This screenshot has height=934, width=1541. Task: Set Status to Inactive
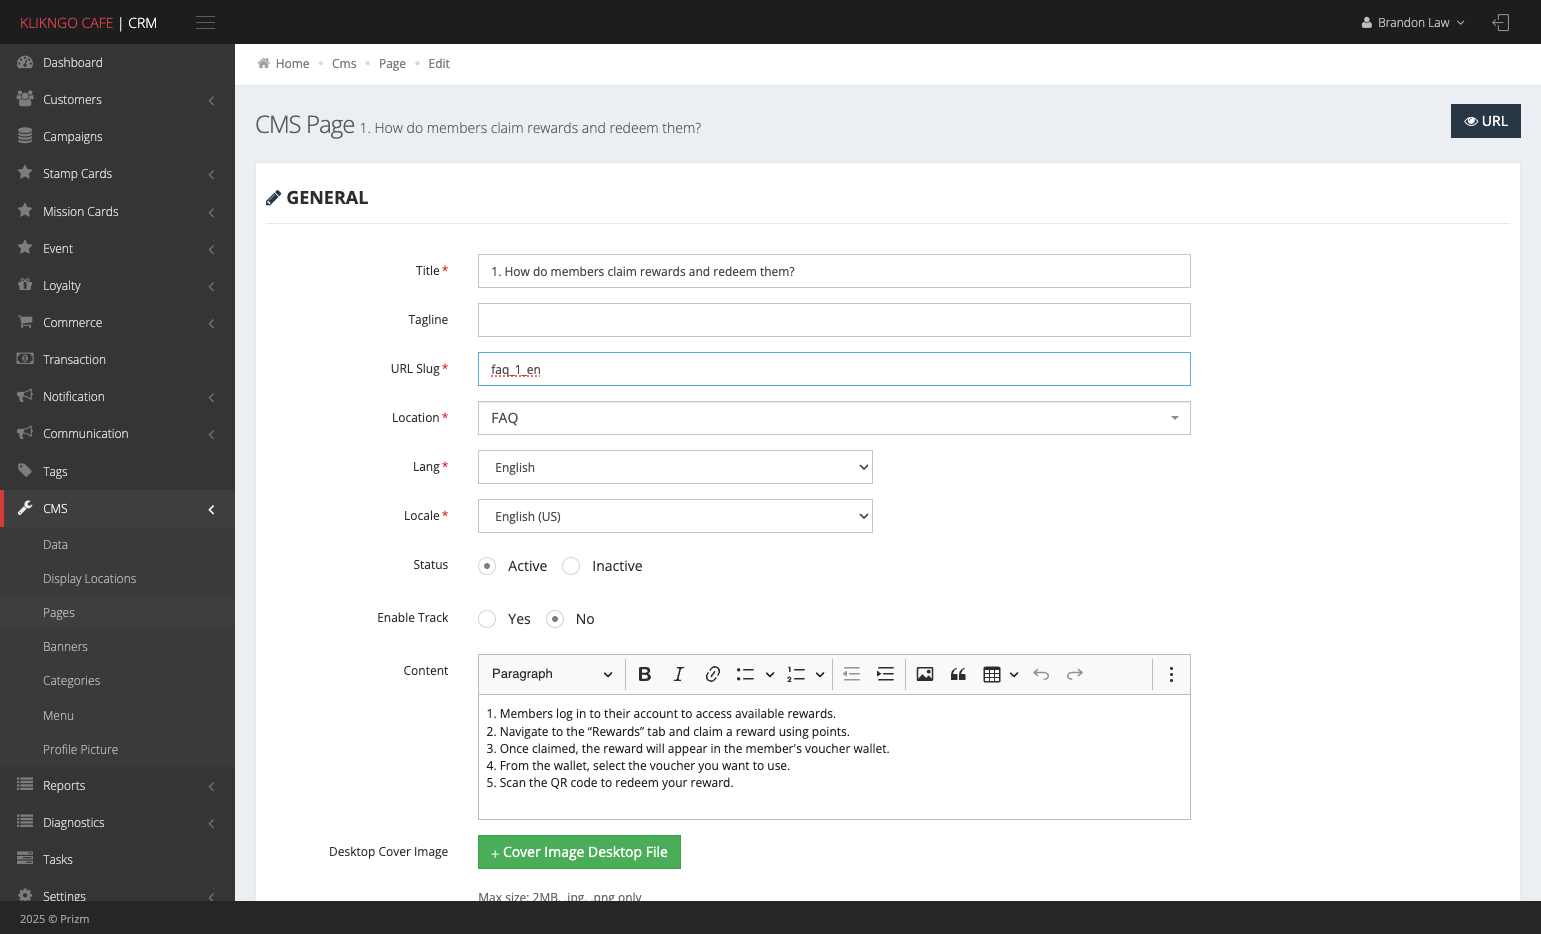point(571,566)
